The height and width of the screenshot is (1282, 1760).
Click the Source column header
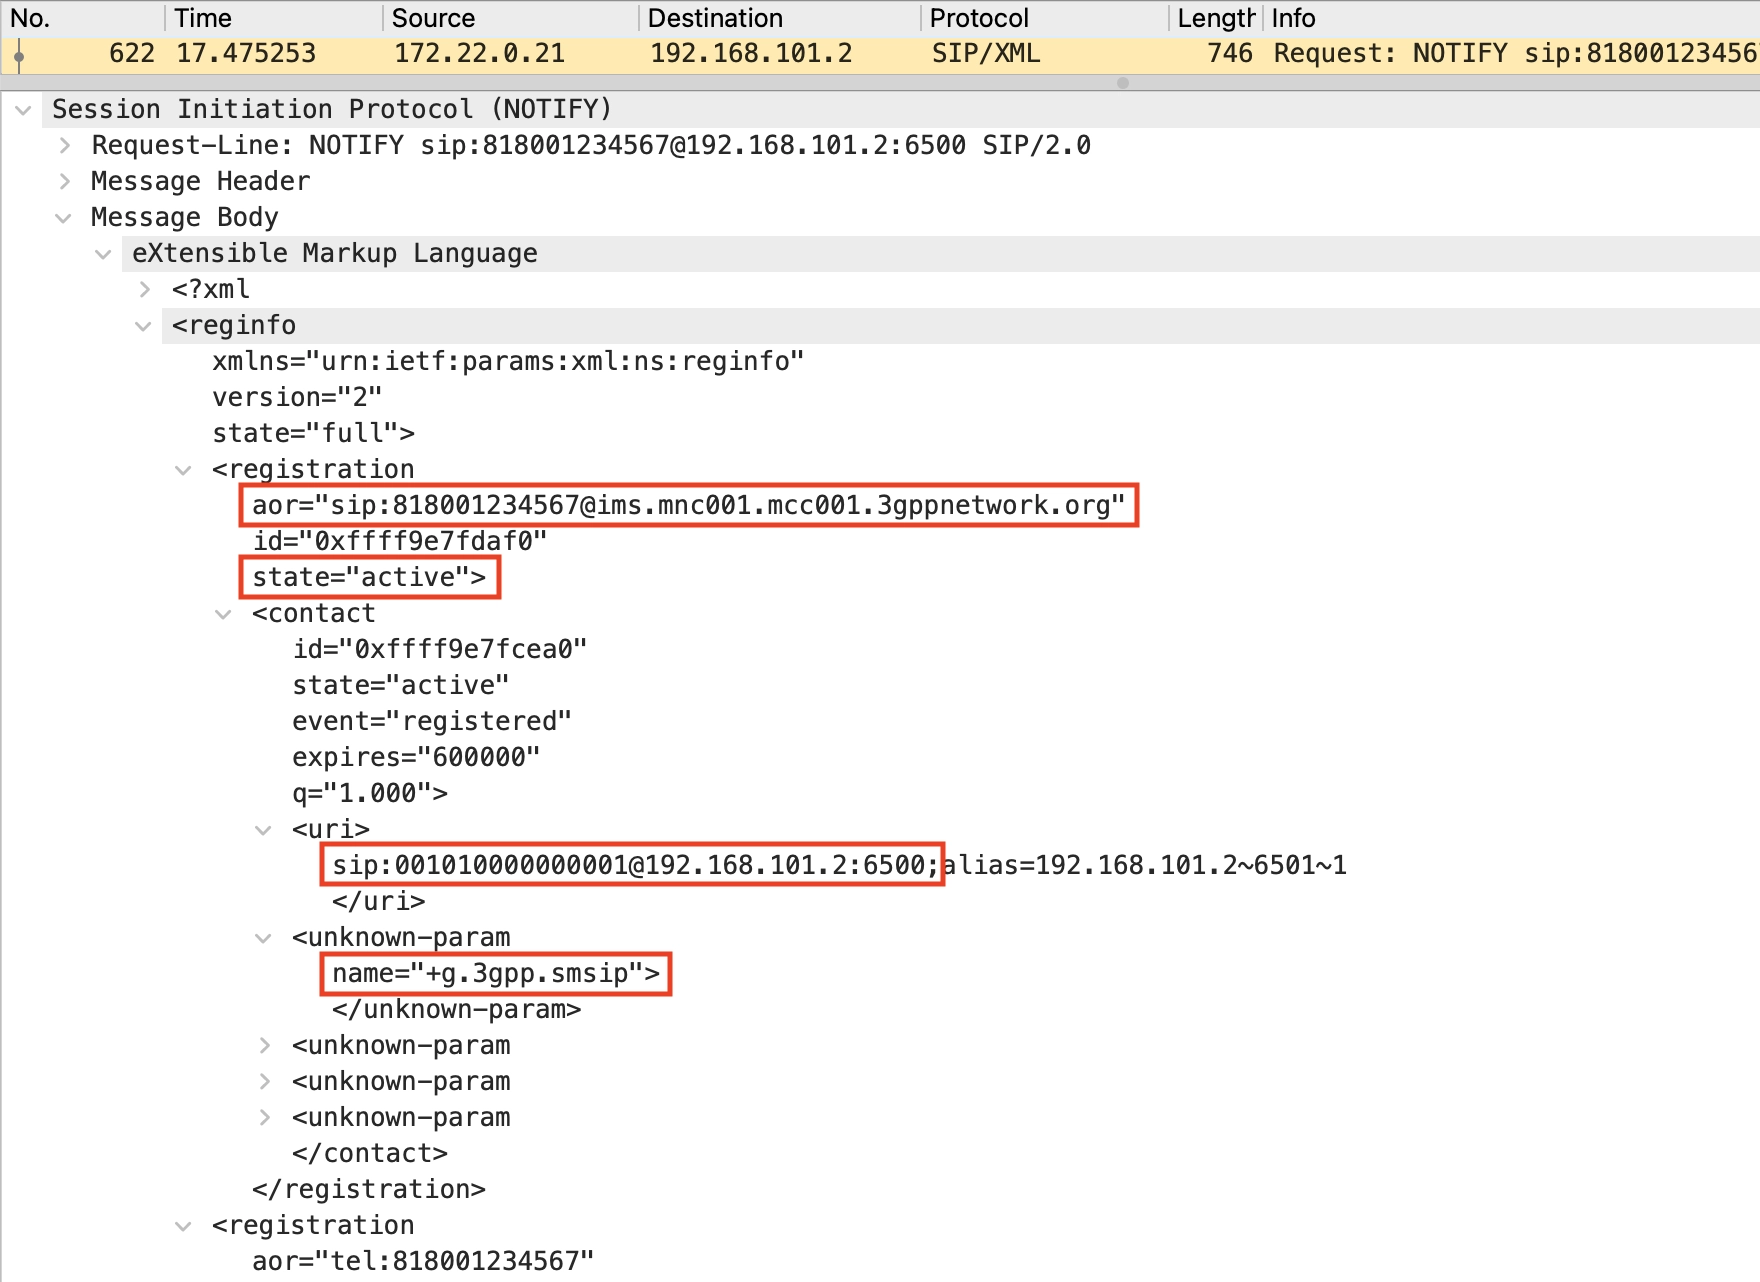click(433, 18)
